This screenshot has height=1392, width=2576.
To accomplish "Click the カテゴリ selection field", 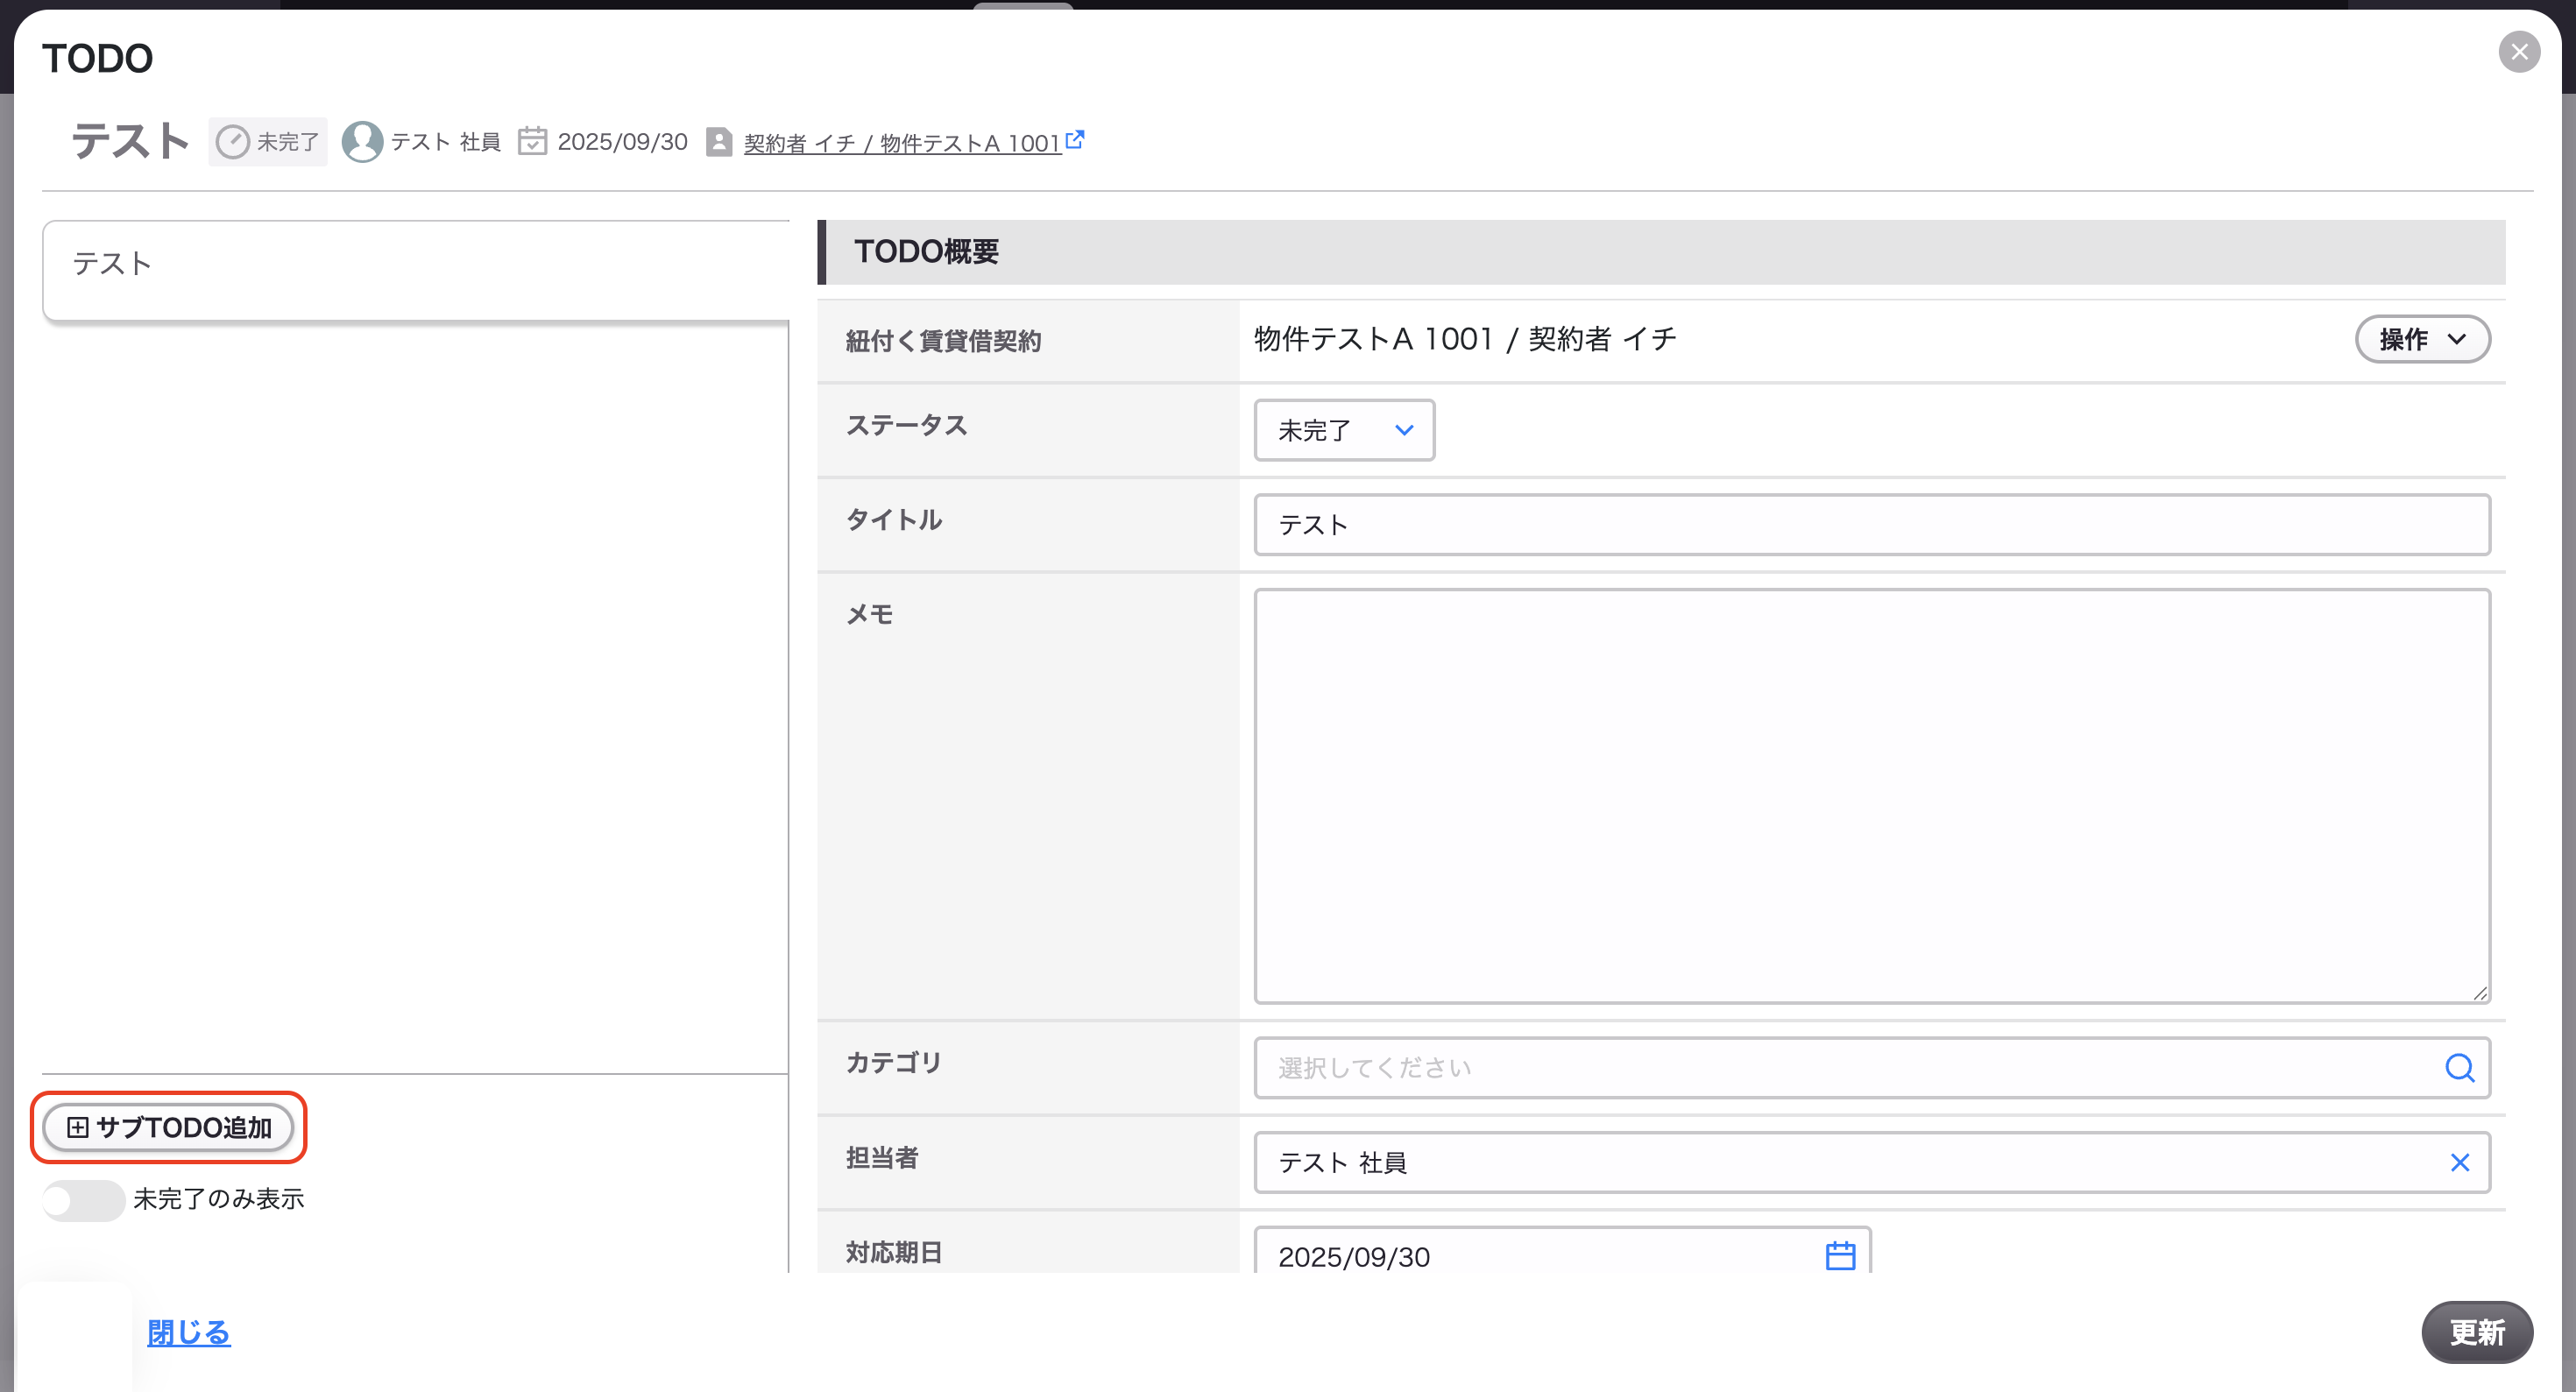I will pos(1871,1068).
